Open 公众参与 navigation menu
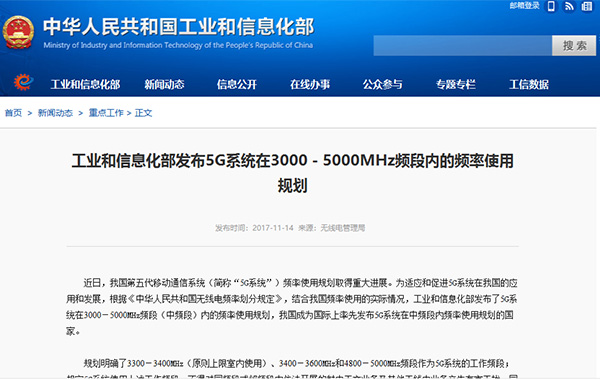Image resolution: width=600 pixels, height=380 pixels. 383,85
